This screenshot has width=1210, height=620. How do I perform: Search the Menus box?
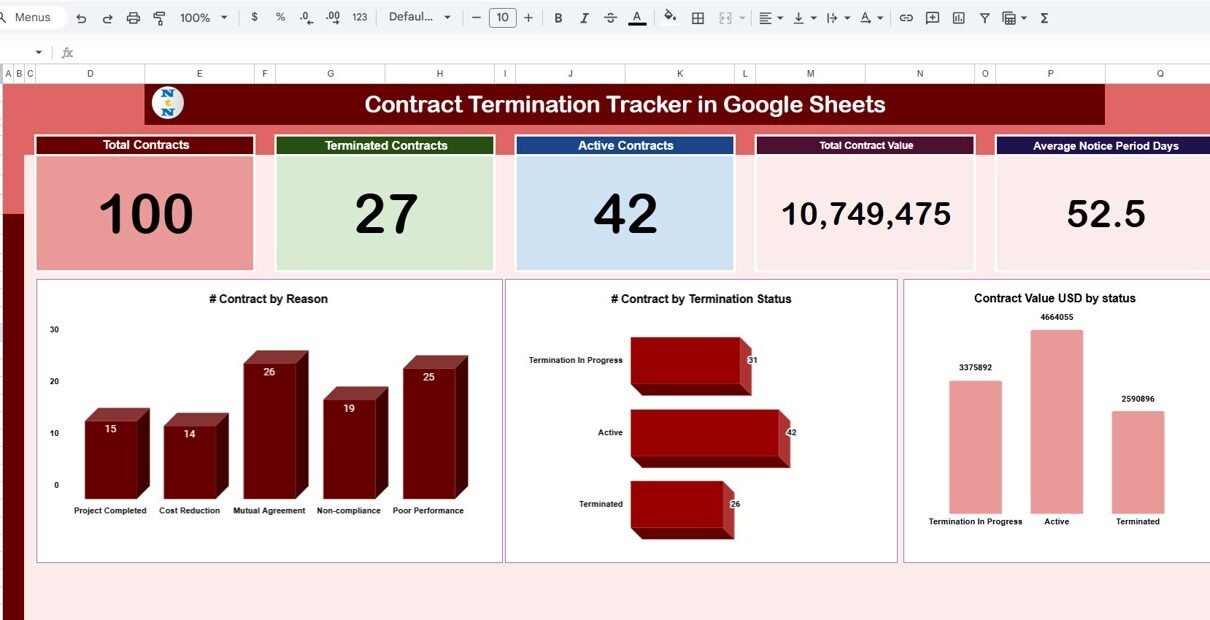click(x=33, y=18)
